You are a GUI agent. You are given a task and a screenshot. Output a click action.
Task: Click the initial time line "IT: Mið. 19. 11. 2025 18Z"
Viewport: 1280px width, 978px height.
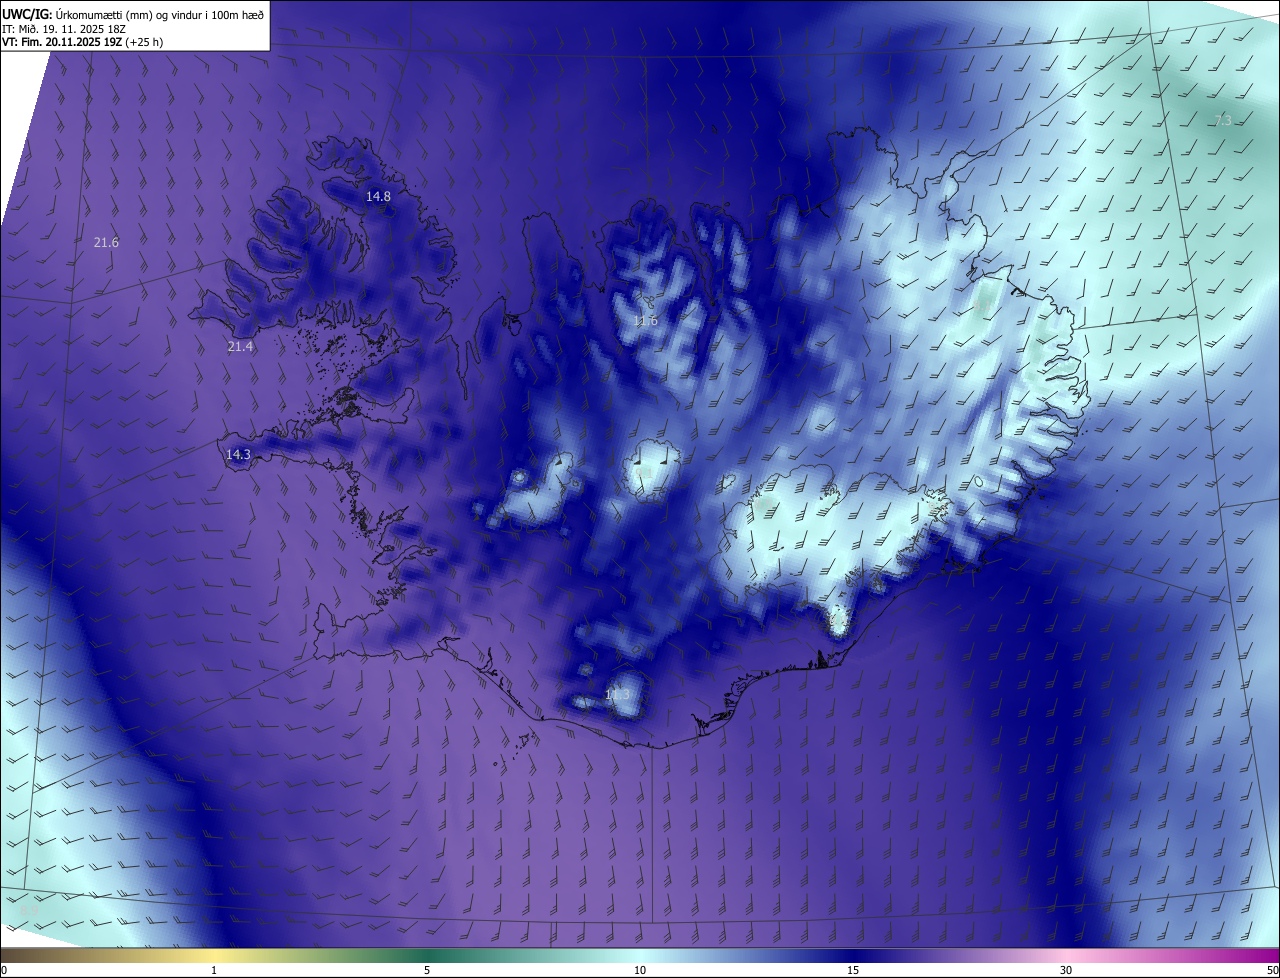pos(66,28)
